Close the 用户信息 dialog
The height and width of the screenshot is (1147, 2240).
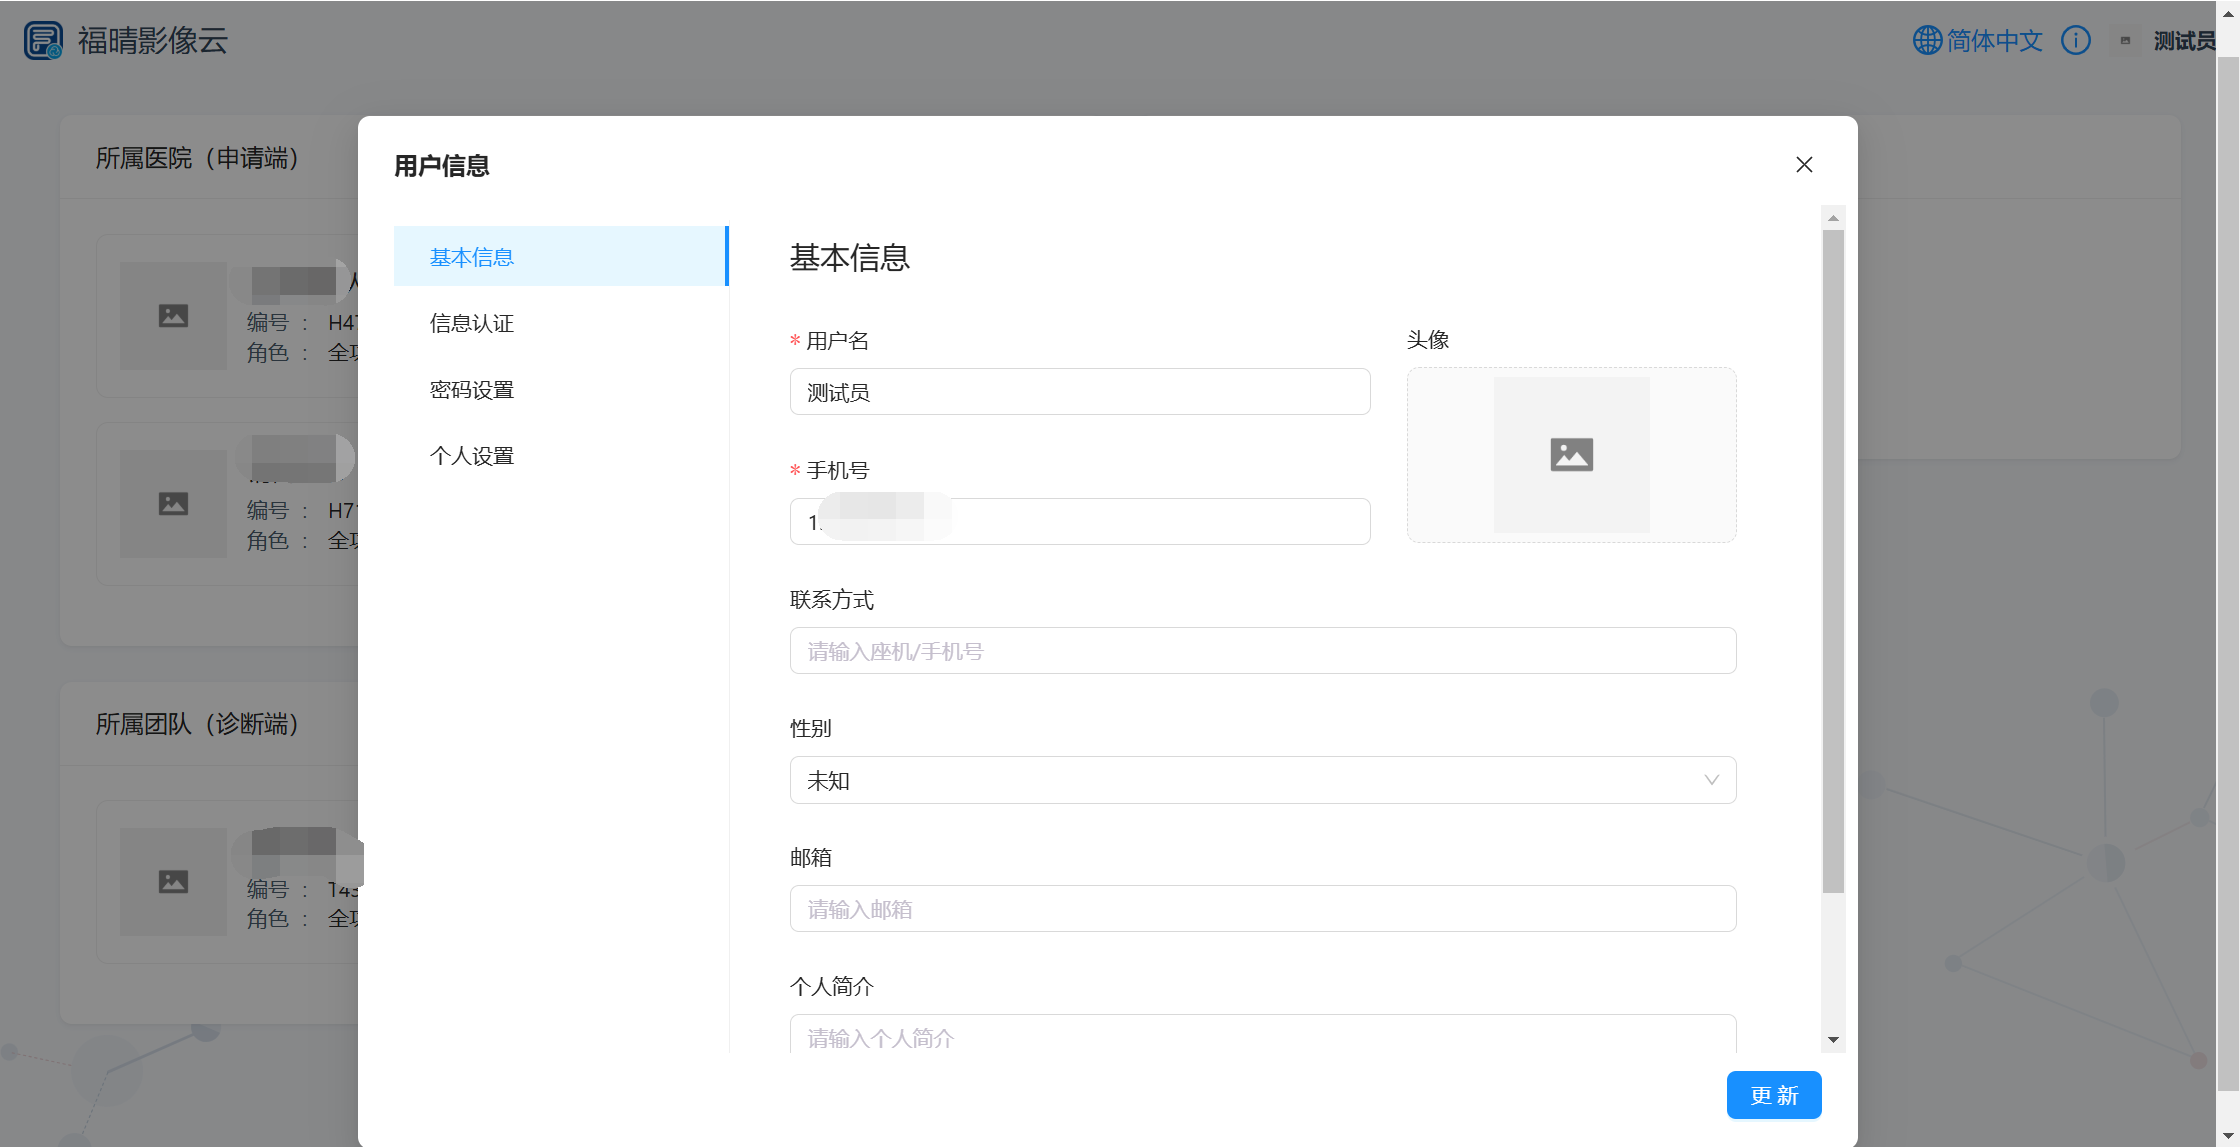tap(1804, 165)
